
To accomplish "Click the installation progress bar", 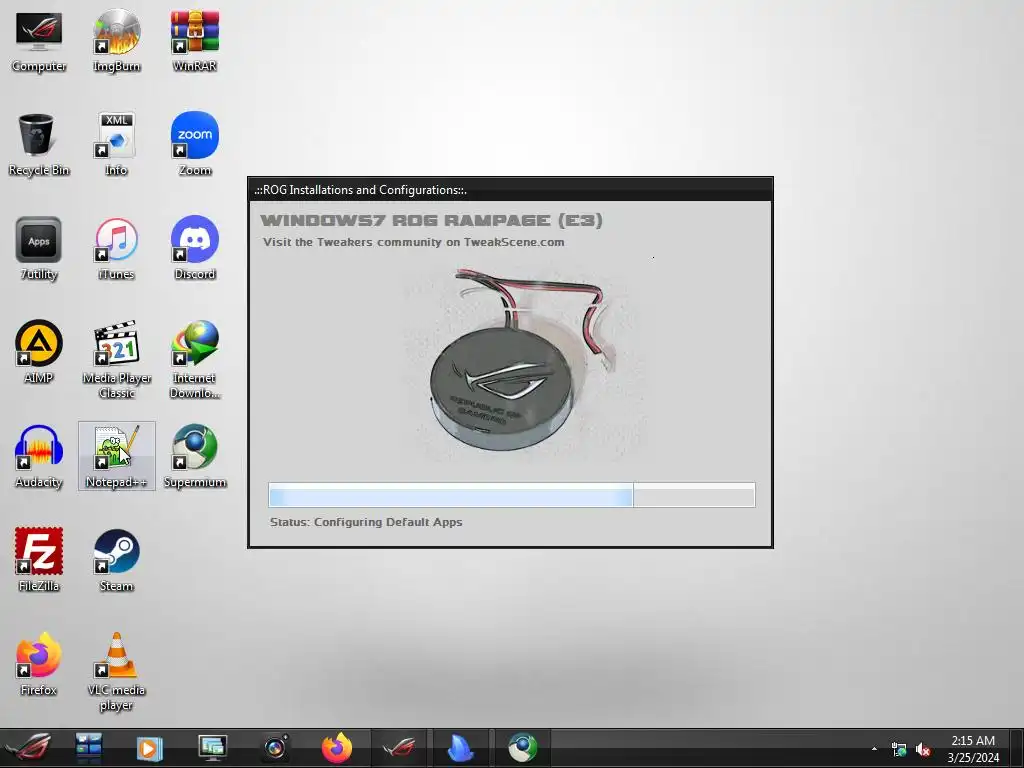I will pos(512,495).
